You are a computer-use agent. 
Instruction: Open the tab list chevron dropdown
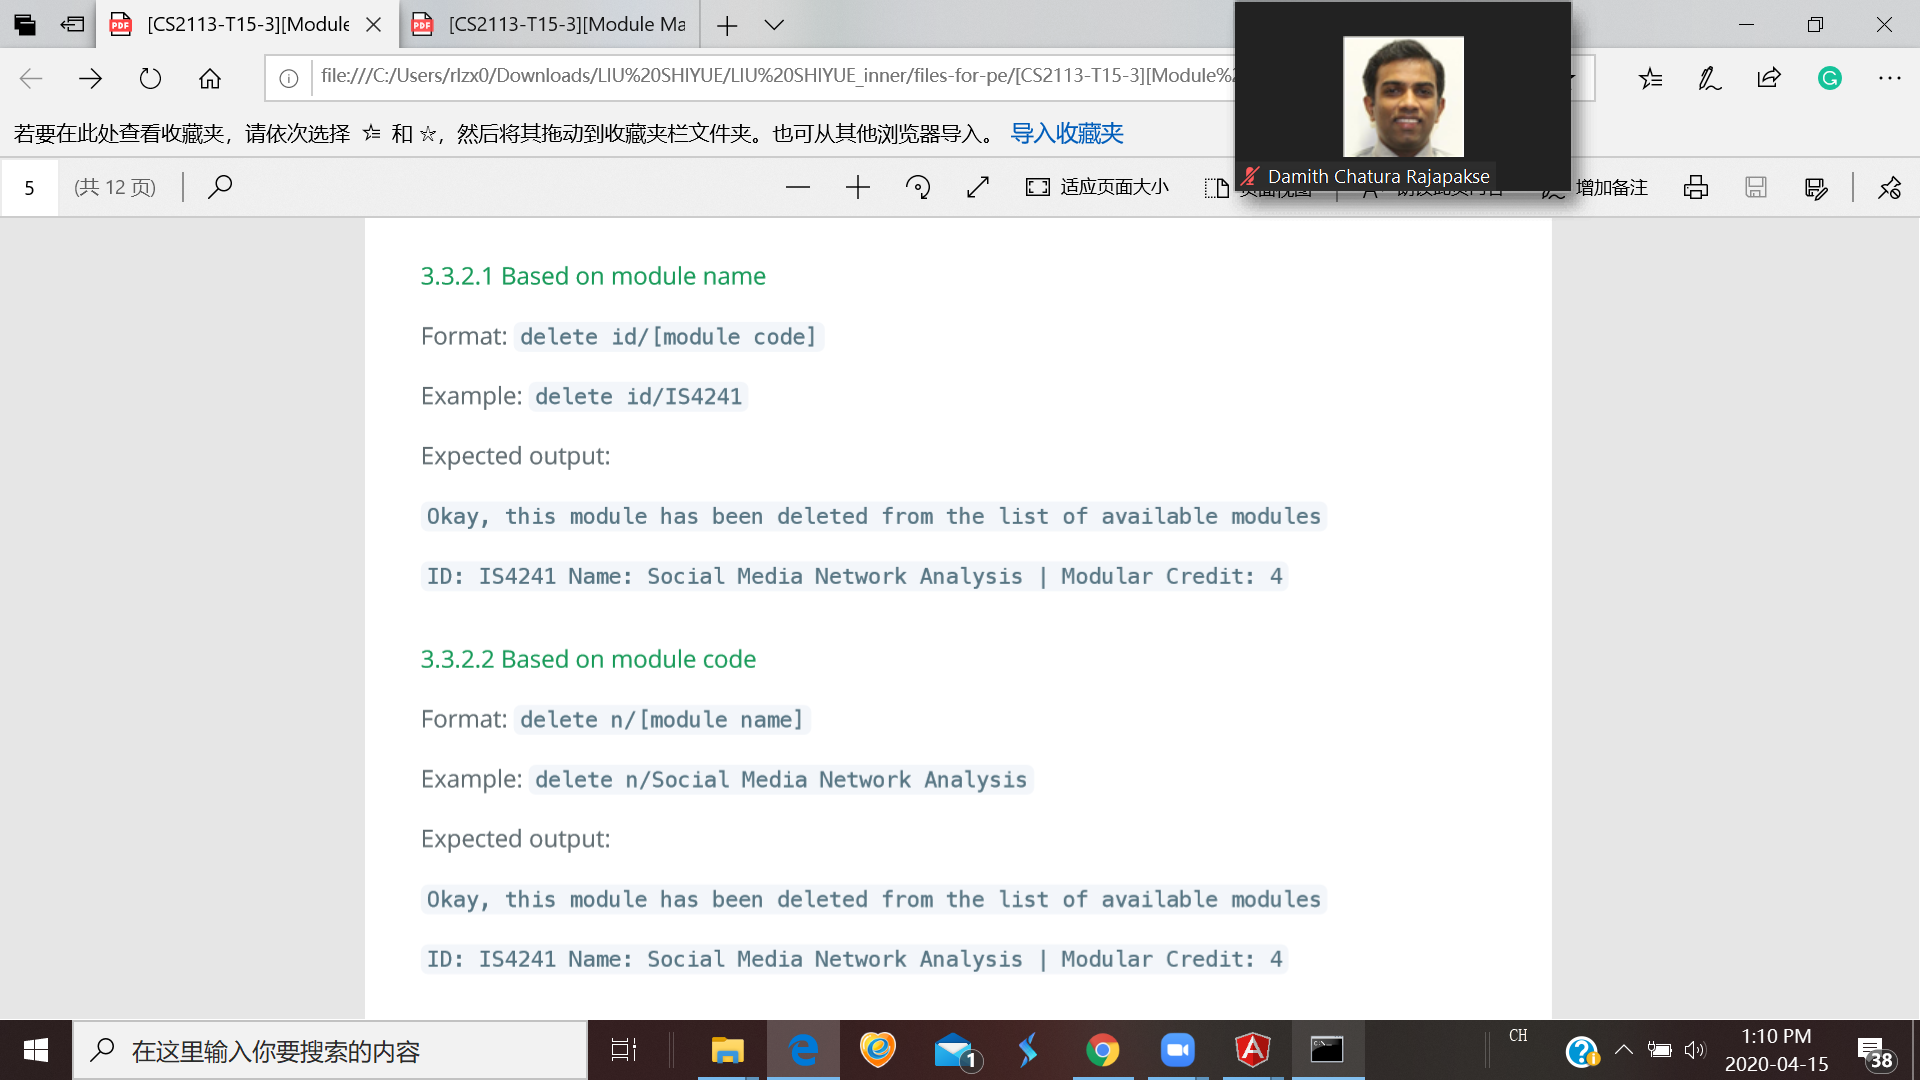(x=774, y=25)
